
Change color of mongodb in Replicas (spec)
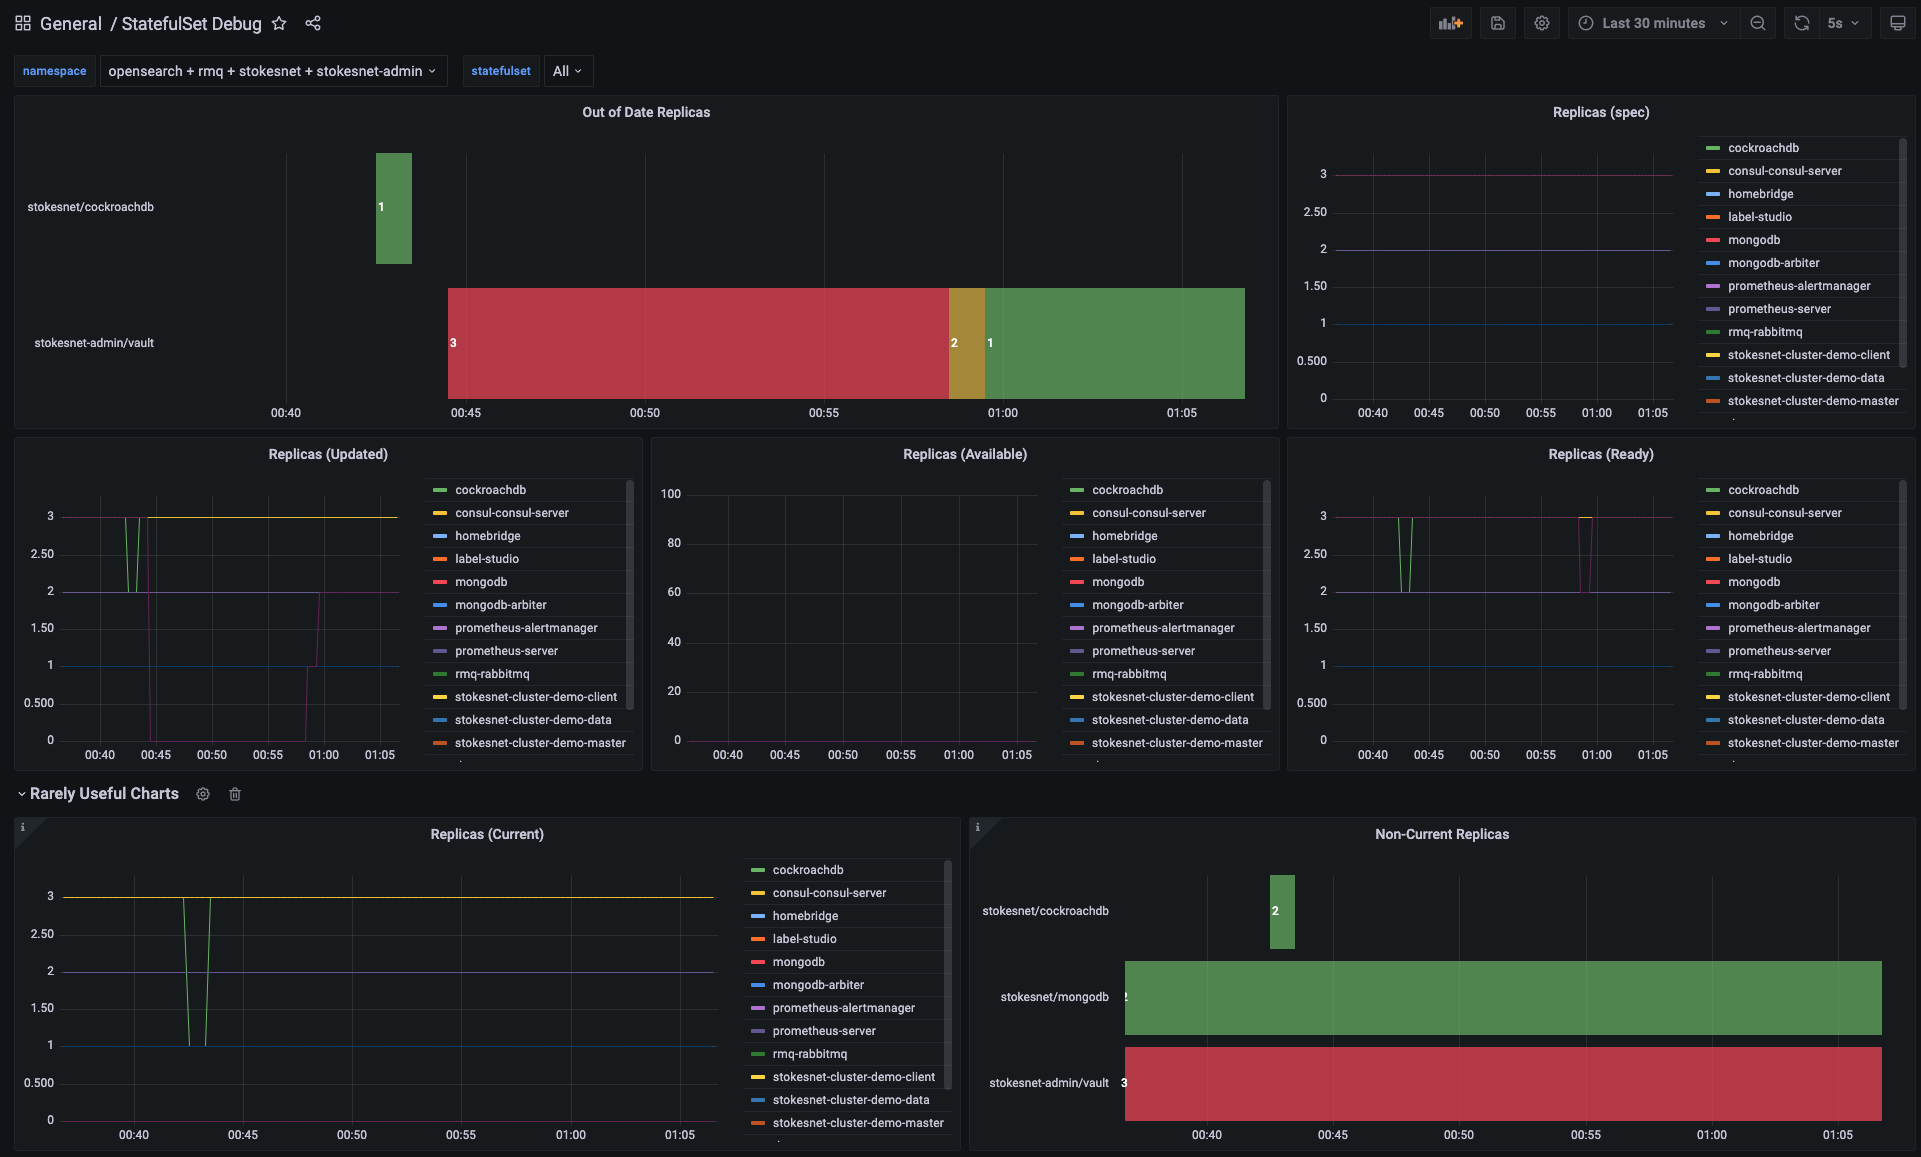[1712, 240]
